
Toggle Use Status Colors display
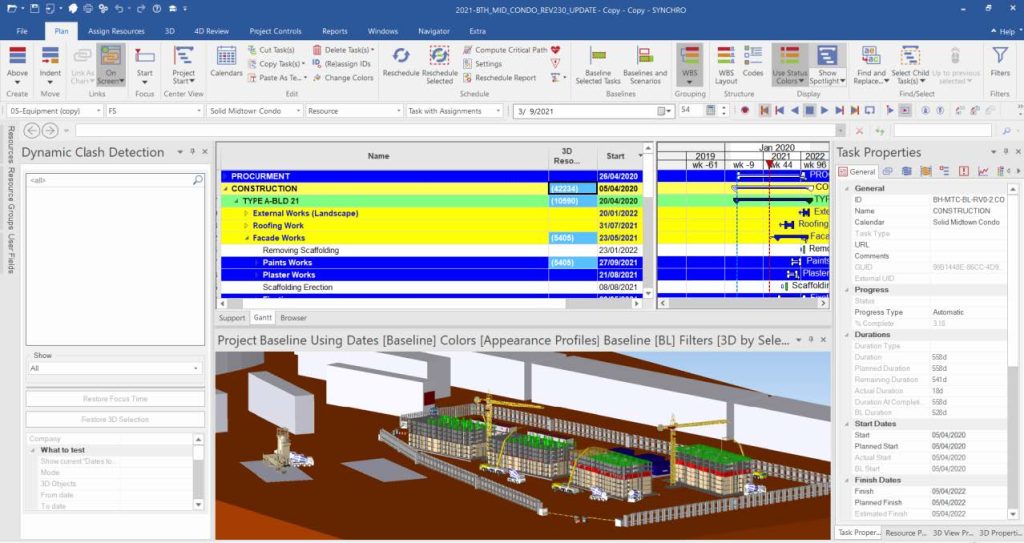coord(789,64)
